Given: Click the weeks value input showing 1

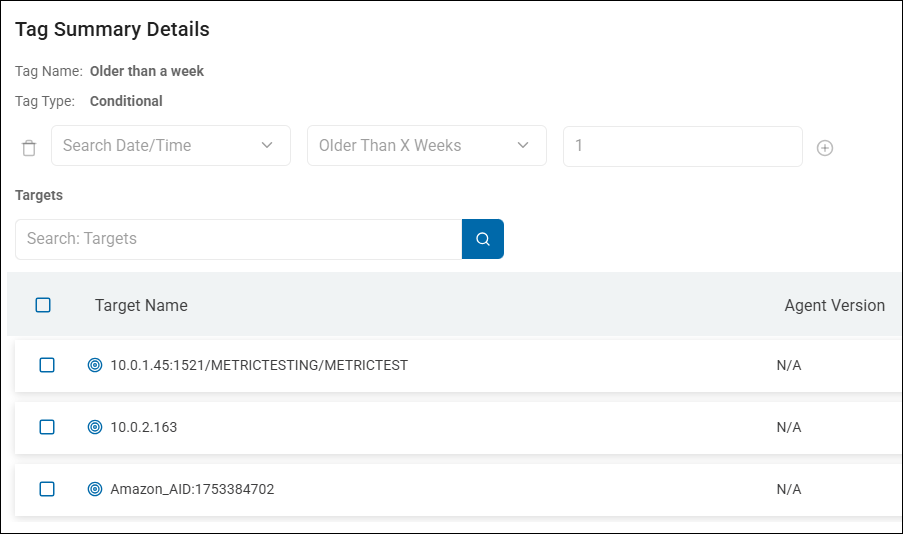Looking at the screenshot, I should tap(682, 146).
